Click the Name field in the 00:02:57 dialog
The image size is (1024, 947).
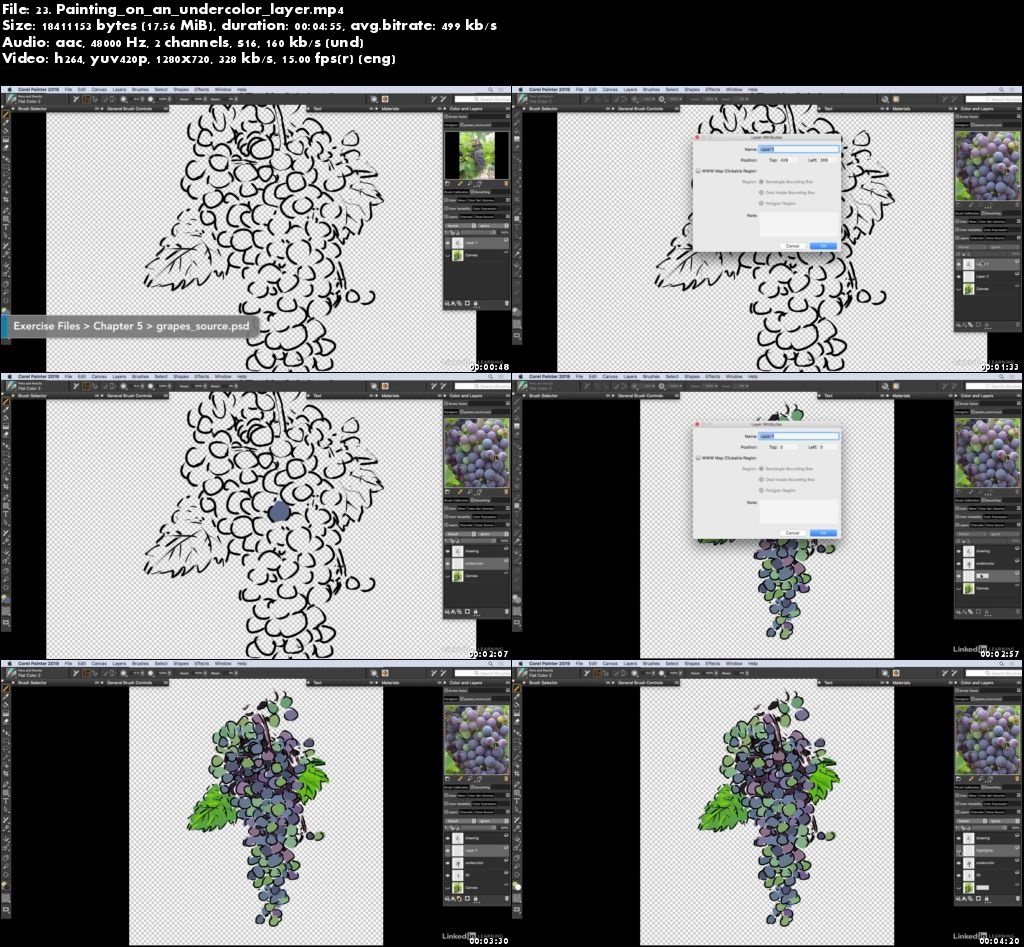point(798,436)
